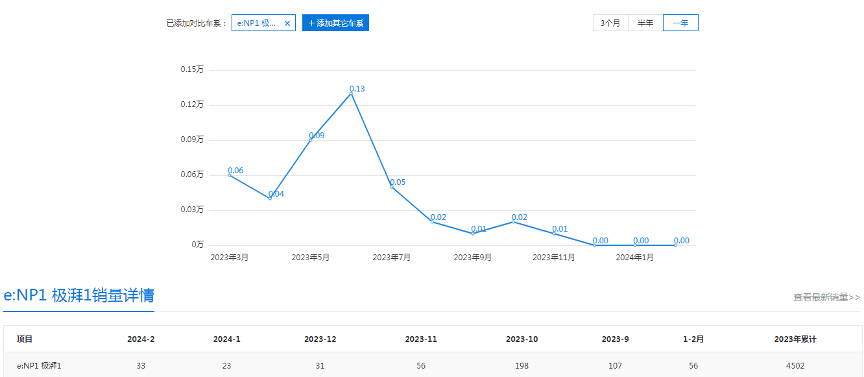Click the 4502 cumulative sales cell
This screenshot has width=864, height=377.
[x=795, y=365]
